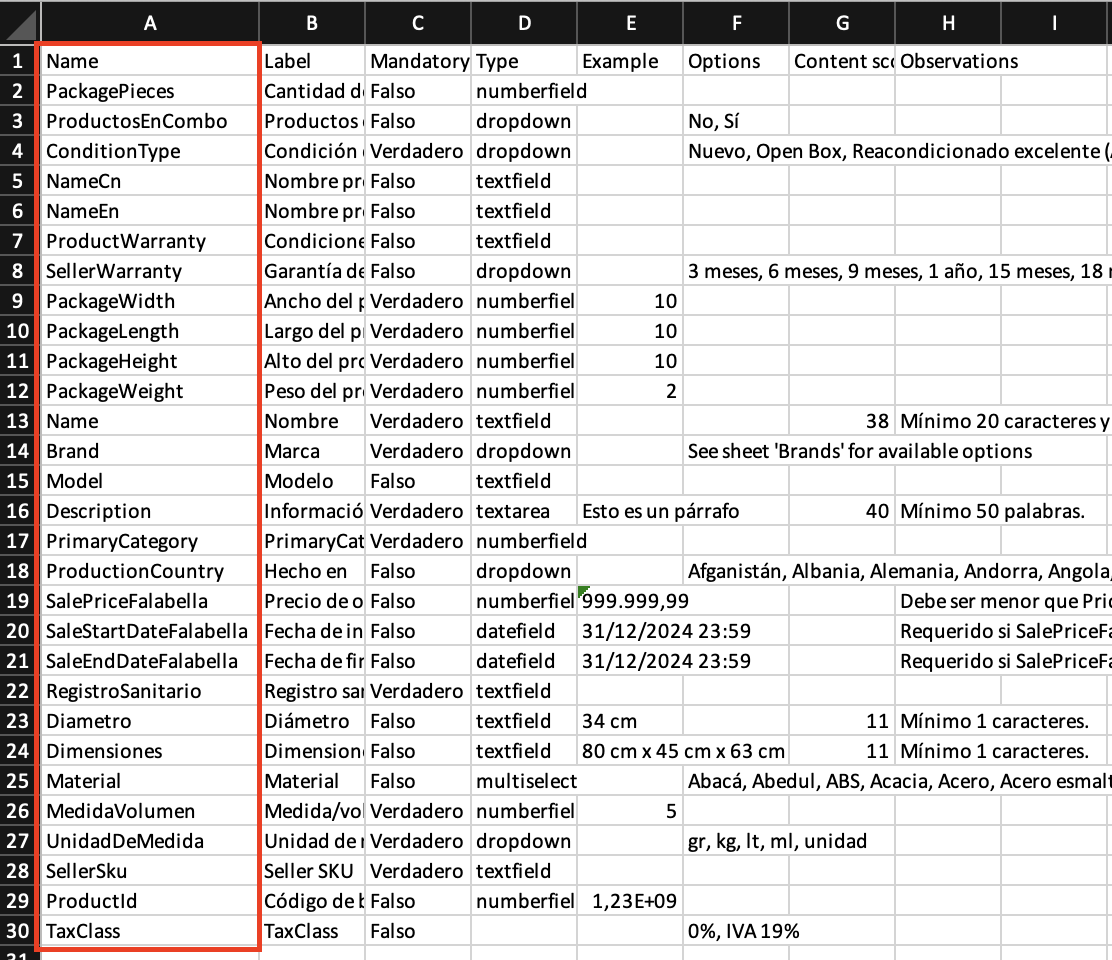The width and height of the screenshot is (1112, 960).
Task: Click cell containing NameEn
Action: pyautogui.click(x=150, y=211)
